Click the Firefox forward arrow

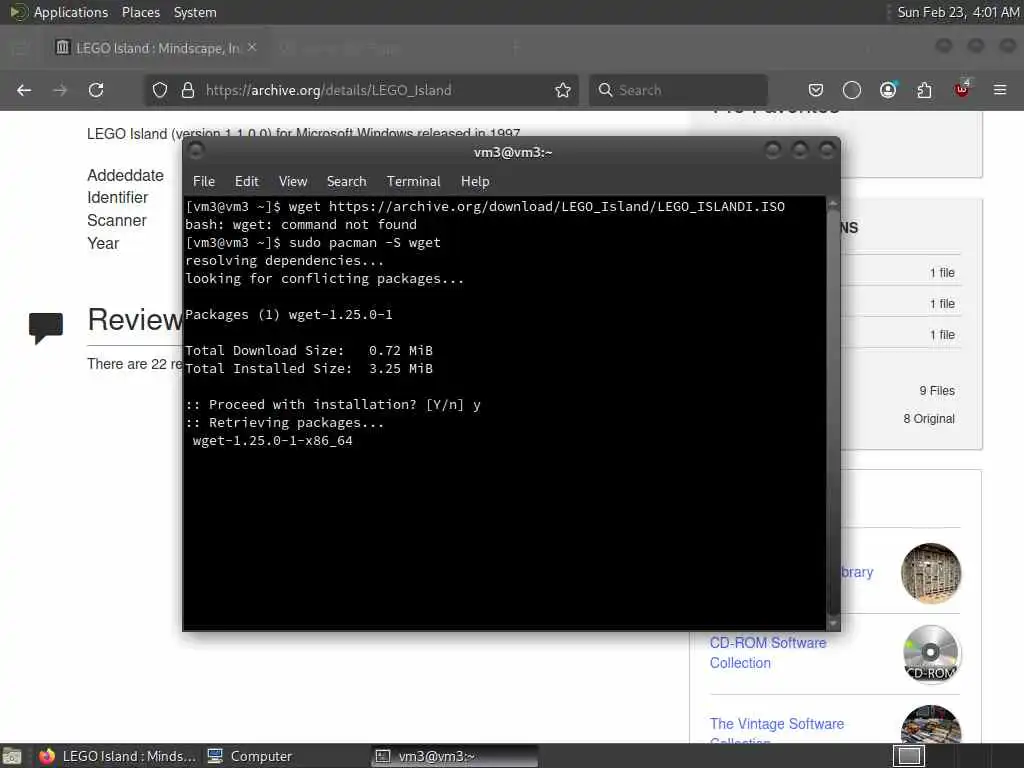[x=60, y=90]
